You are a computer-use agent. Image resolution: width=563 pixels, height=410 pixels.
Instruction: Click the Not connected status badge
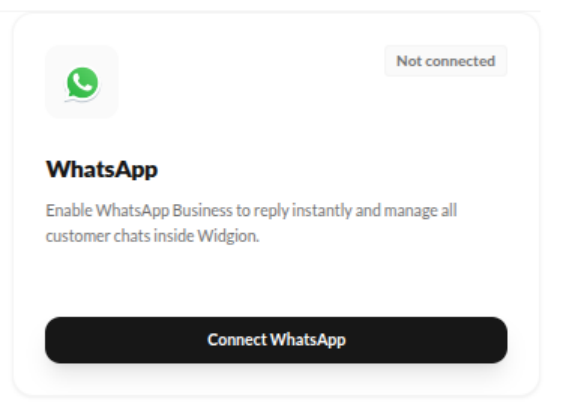tap(446, 61)
